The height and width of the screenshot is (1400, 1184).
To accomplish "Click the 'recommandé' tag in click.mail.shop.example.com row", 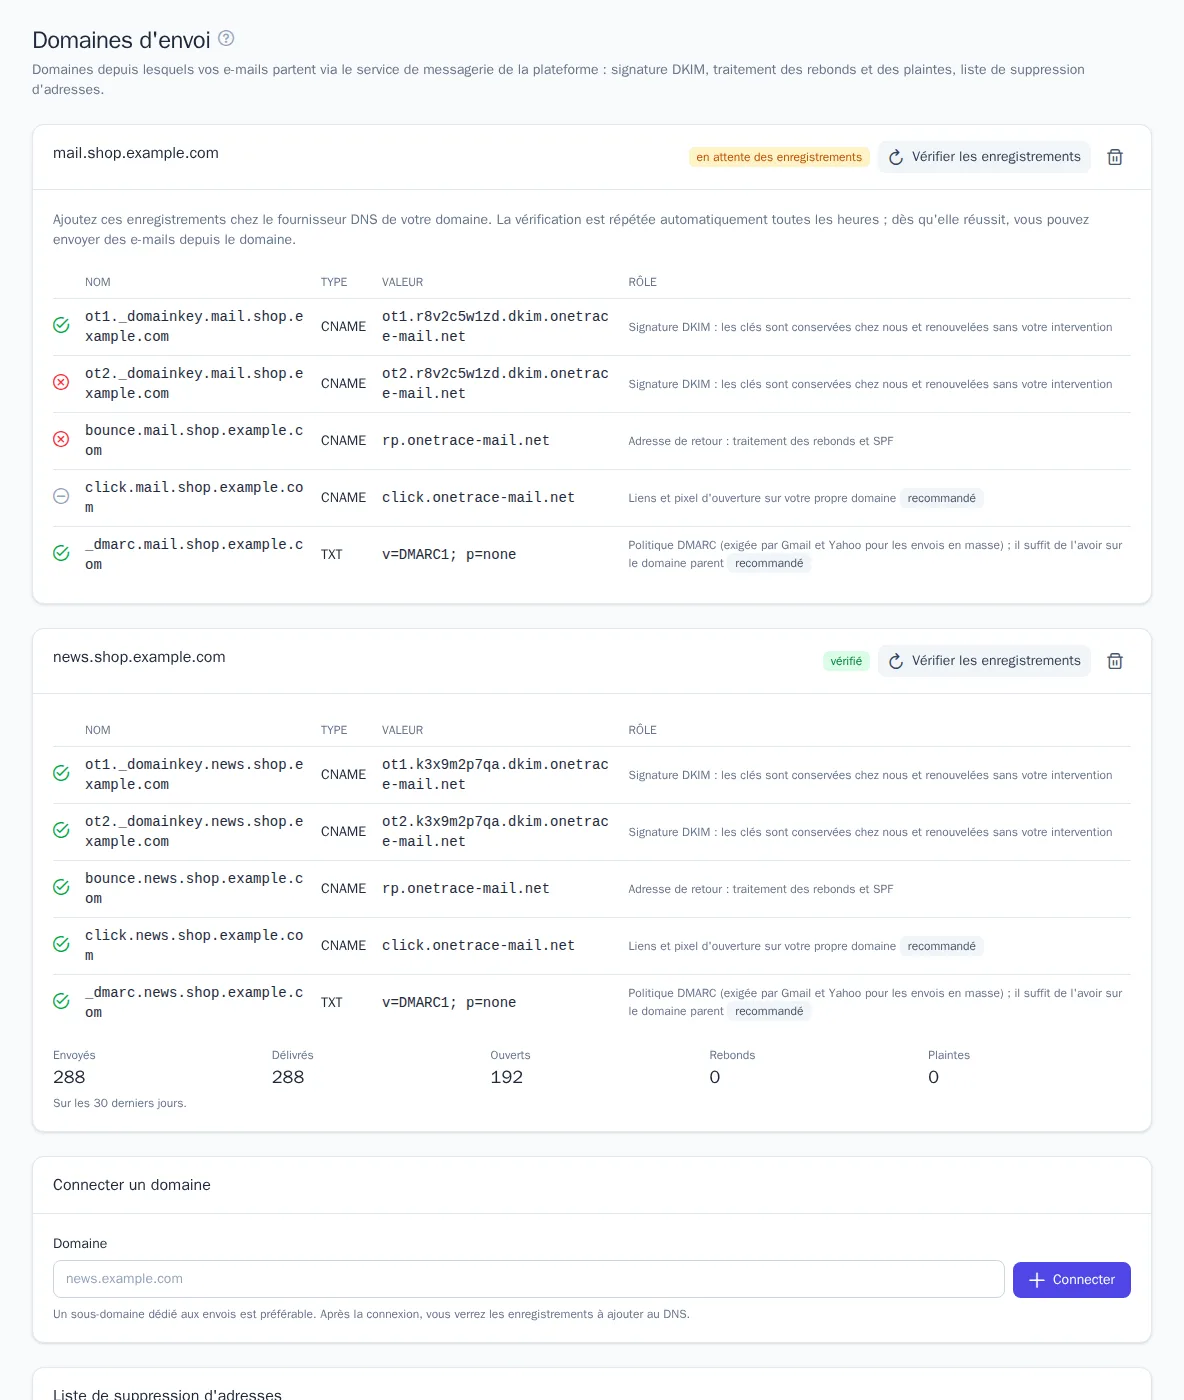I will [x=942, y=498].
